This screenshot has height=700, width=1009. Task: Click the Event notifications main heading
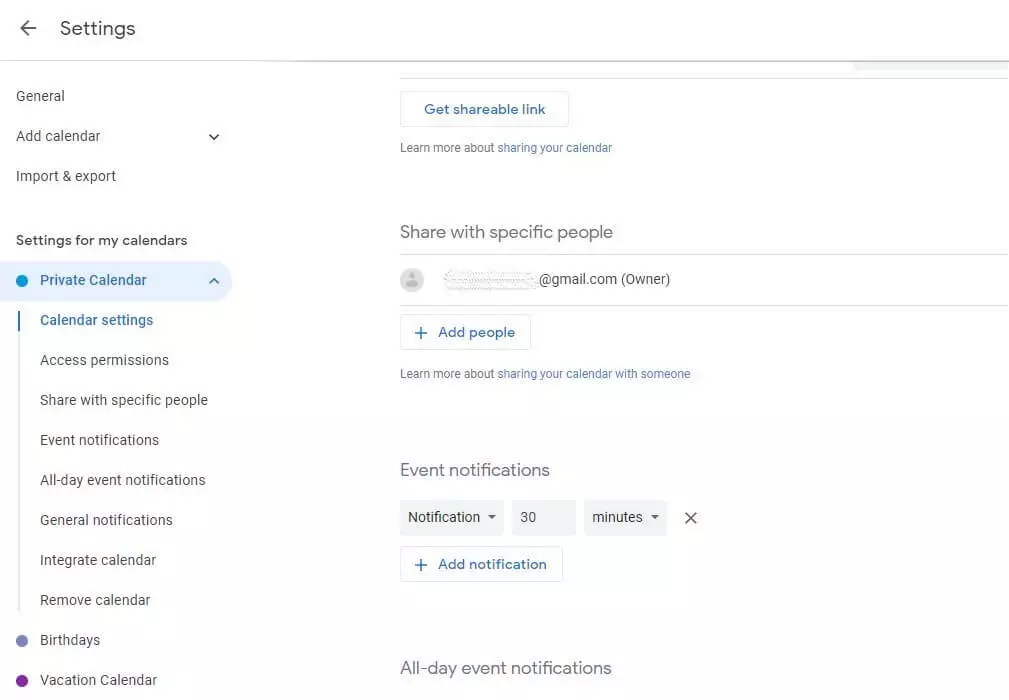tap(475, 470)
